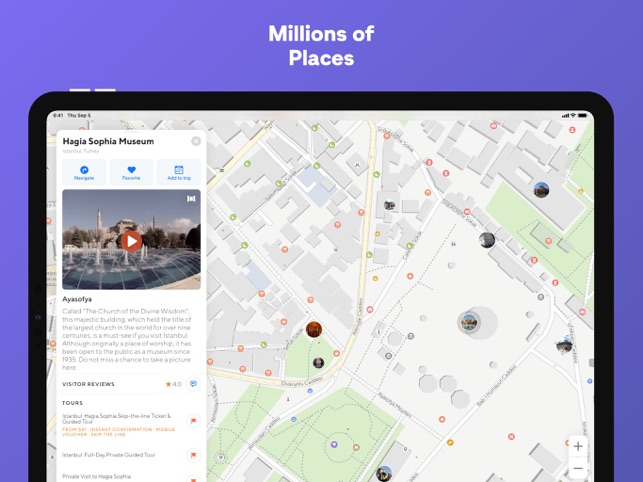
Task: Close the Hagia Sophia Museum panel
Action: tap(196, 141)
